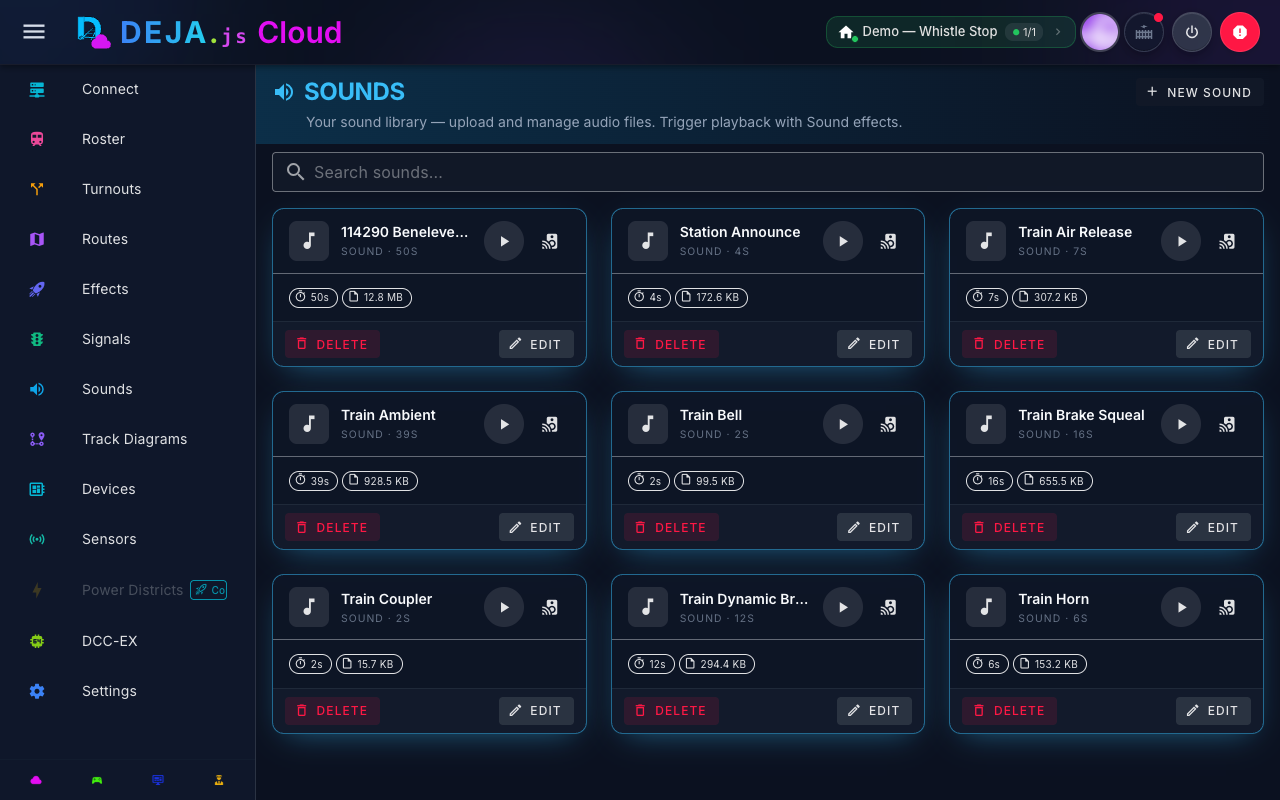Click the speaker cast icon on Train Horn card
The height and width of the screenshot is (800, 1280).
pos(1227,607)
